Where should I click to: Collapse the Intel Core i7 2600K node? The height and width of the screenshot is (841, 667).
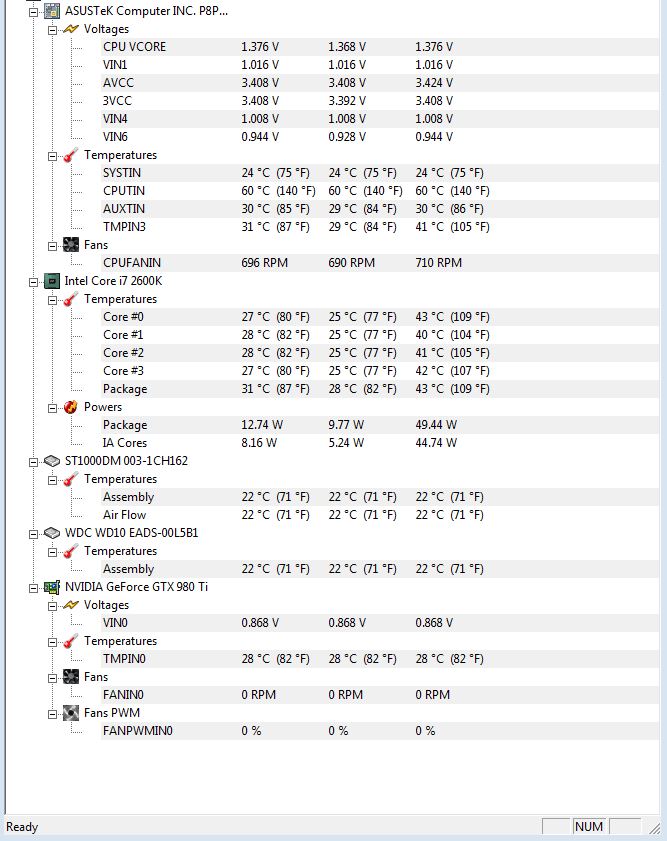point(33,282)
